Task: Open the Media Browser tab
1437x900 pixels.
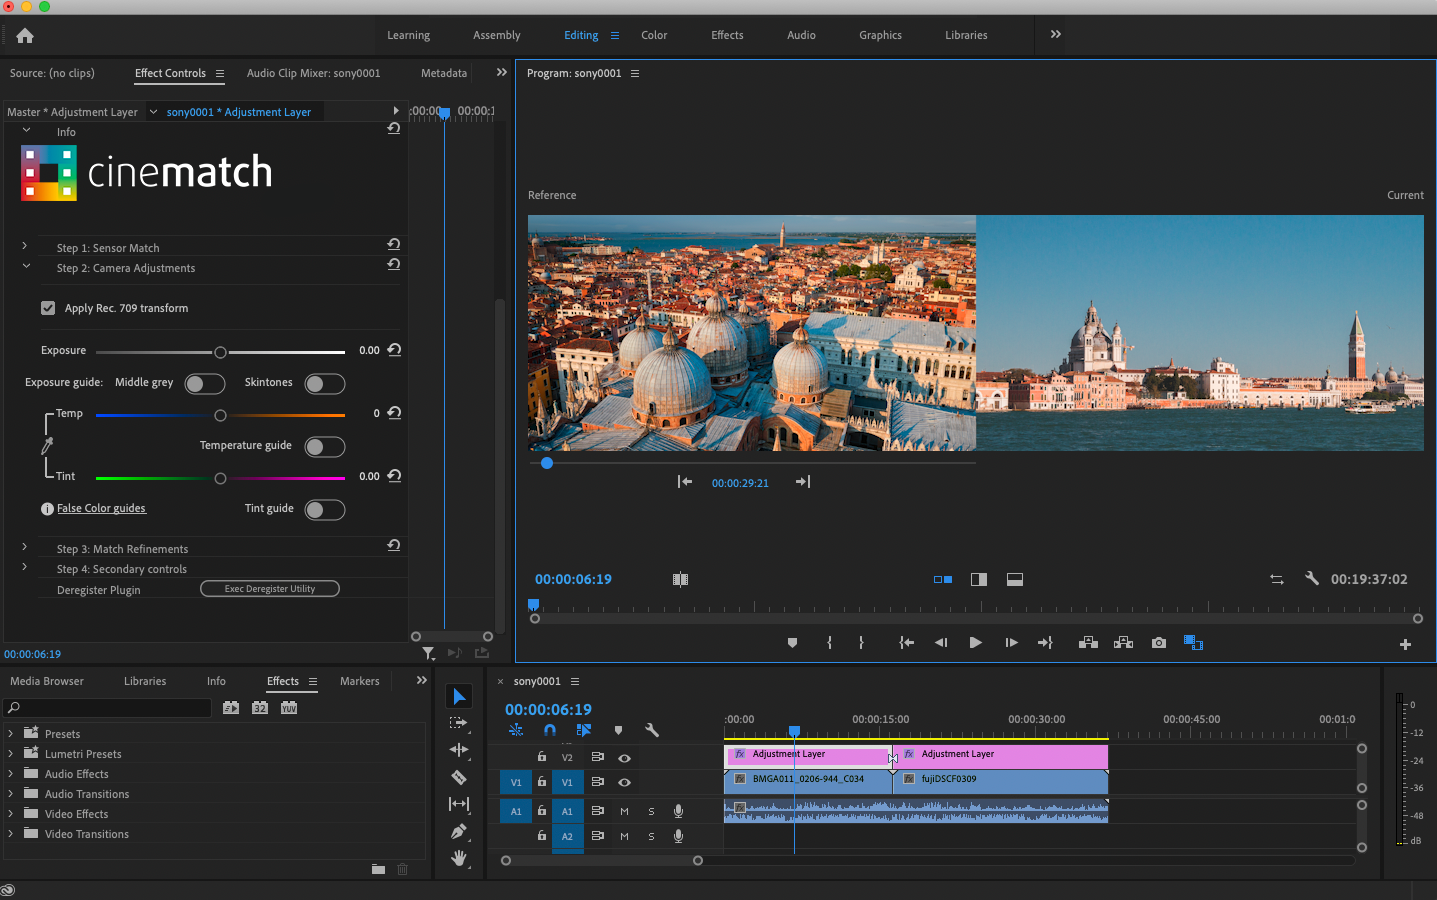Action: coord(47,681)
